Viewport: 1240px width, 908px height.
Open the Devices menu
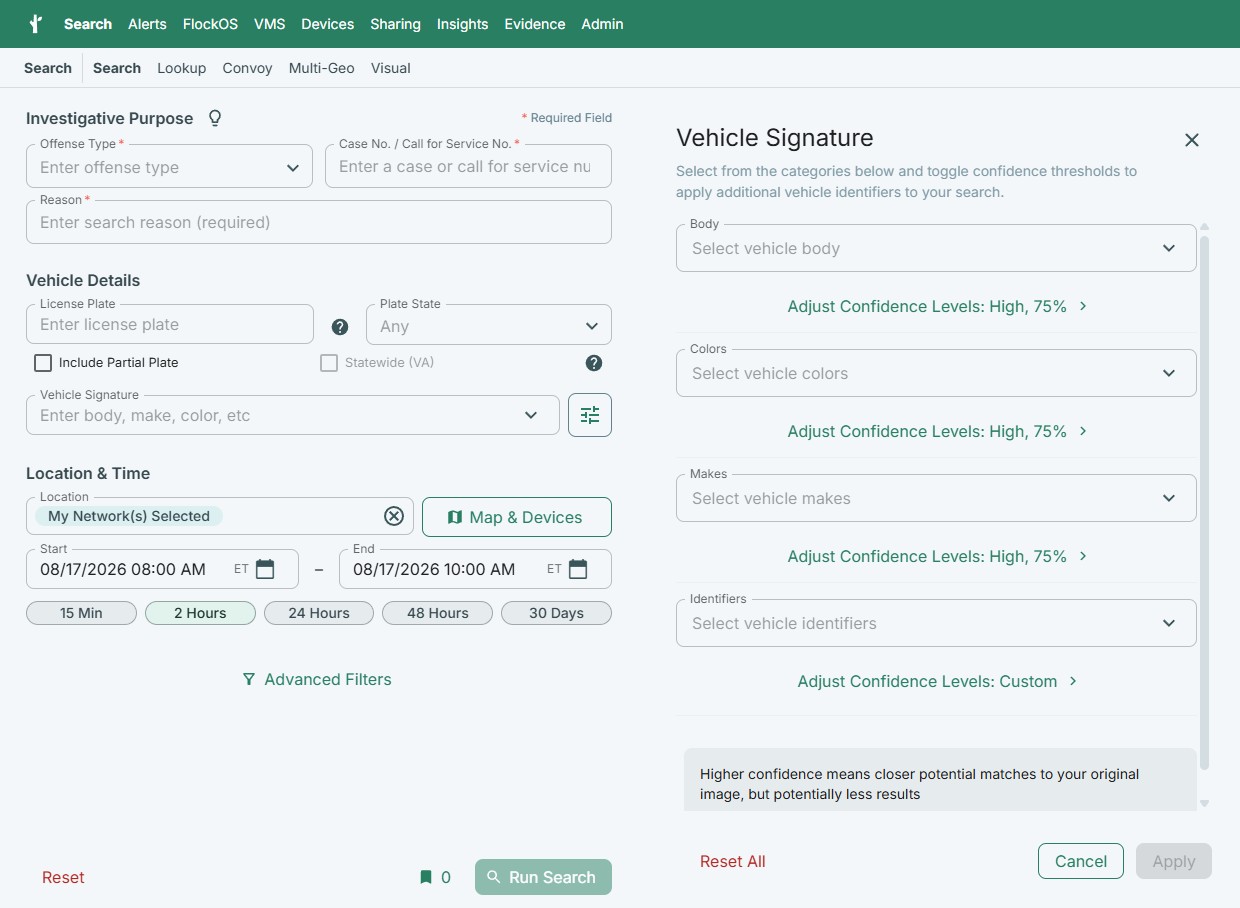(x=328, y=24)
